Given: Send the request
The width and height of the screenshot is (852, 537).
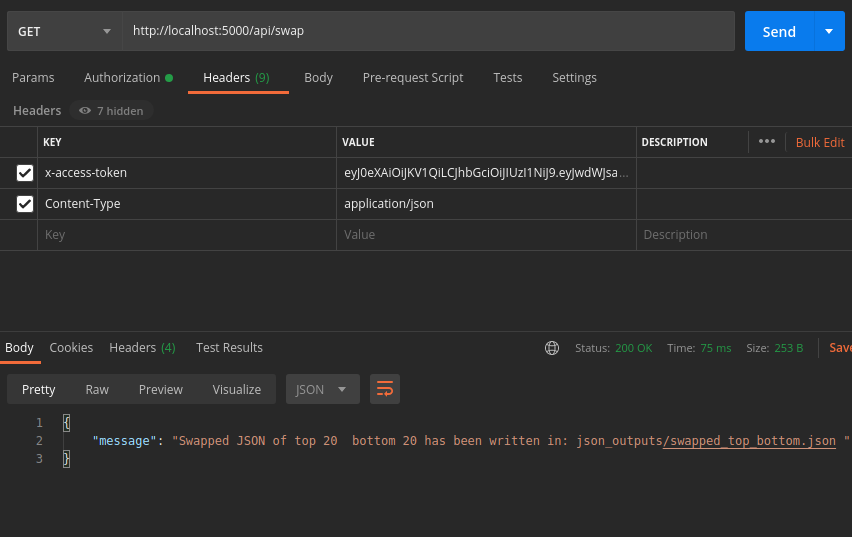Looking at the screenshot, I should pos(779,32).
